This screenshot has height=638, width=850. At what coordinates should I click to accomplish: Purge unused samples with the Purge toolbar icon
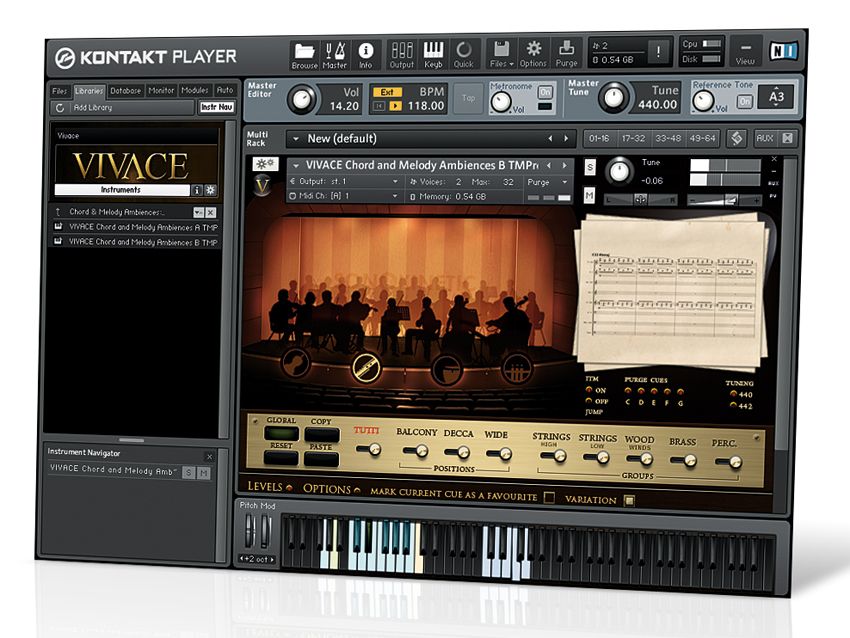566,50
